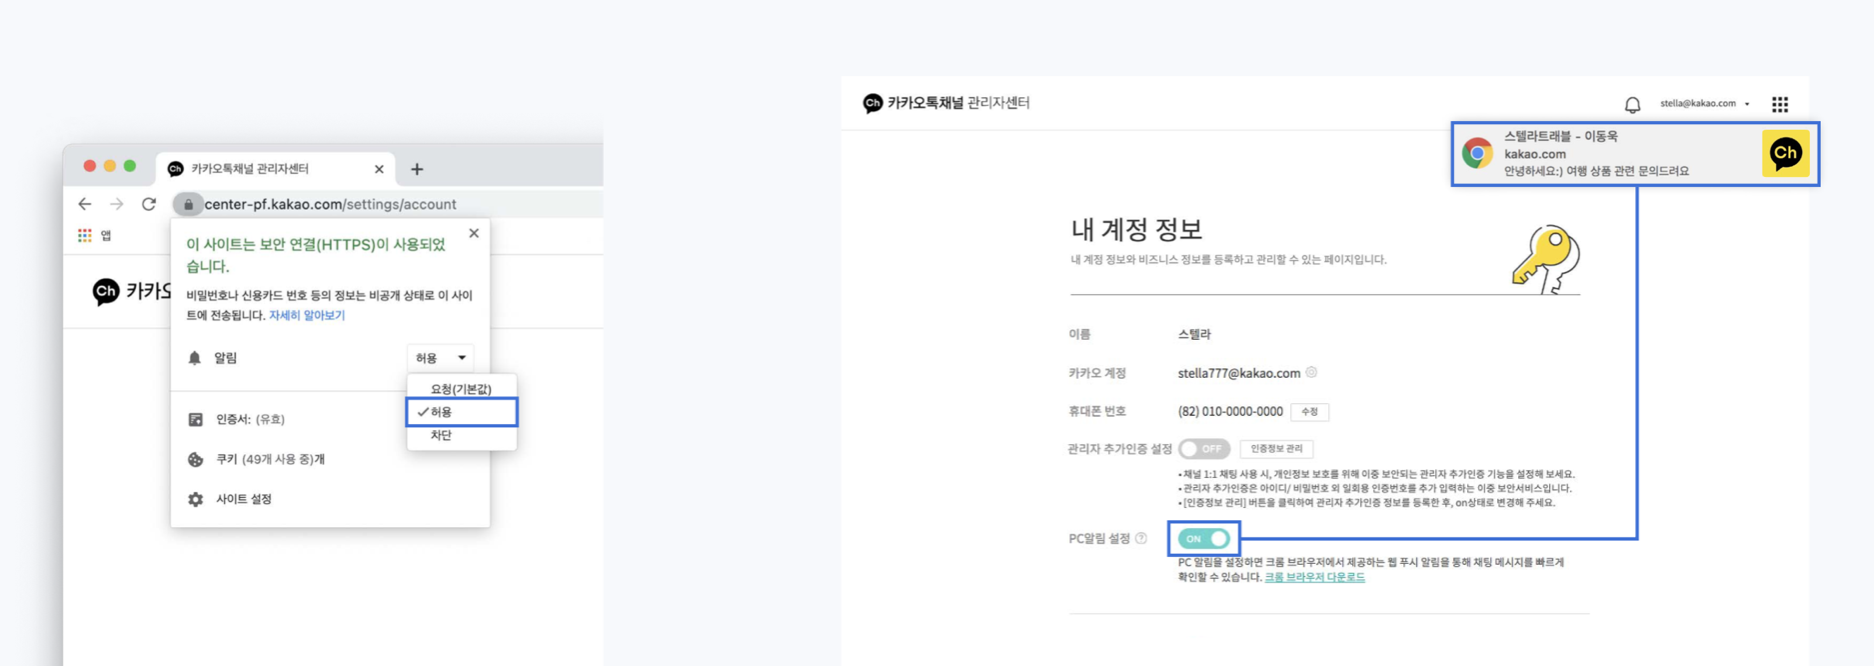Click the 인증정보 관리 button

pyautogui.click(x=1276, y=449)
